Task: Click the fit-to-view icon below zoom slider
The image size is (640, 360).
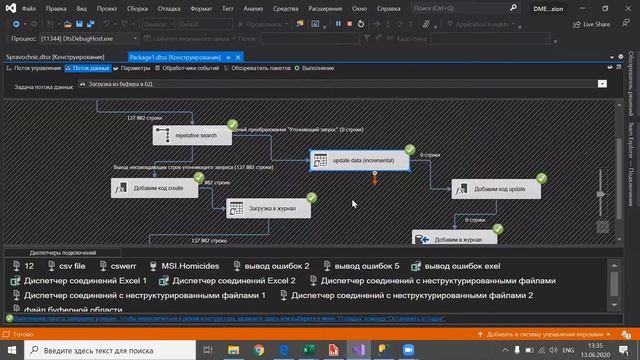Action: [x=602, y=227]
